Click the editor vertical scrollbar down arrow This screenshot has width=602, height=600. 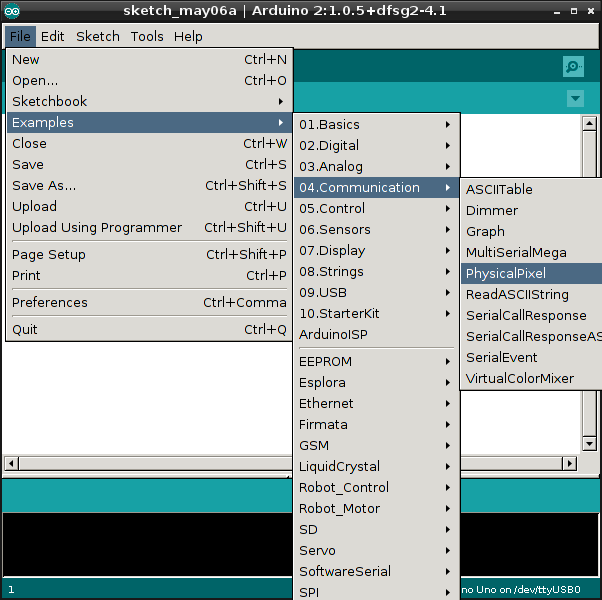tap(589, 444)
